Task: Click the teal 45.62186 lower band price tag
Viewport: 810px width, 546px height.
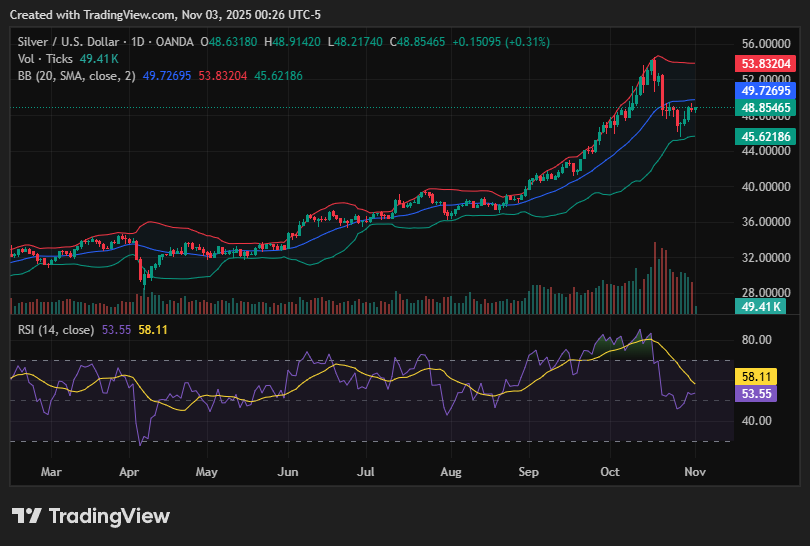Action: coord(766,136)
